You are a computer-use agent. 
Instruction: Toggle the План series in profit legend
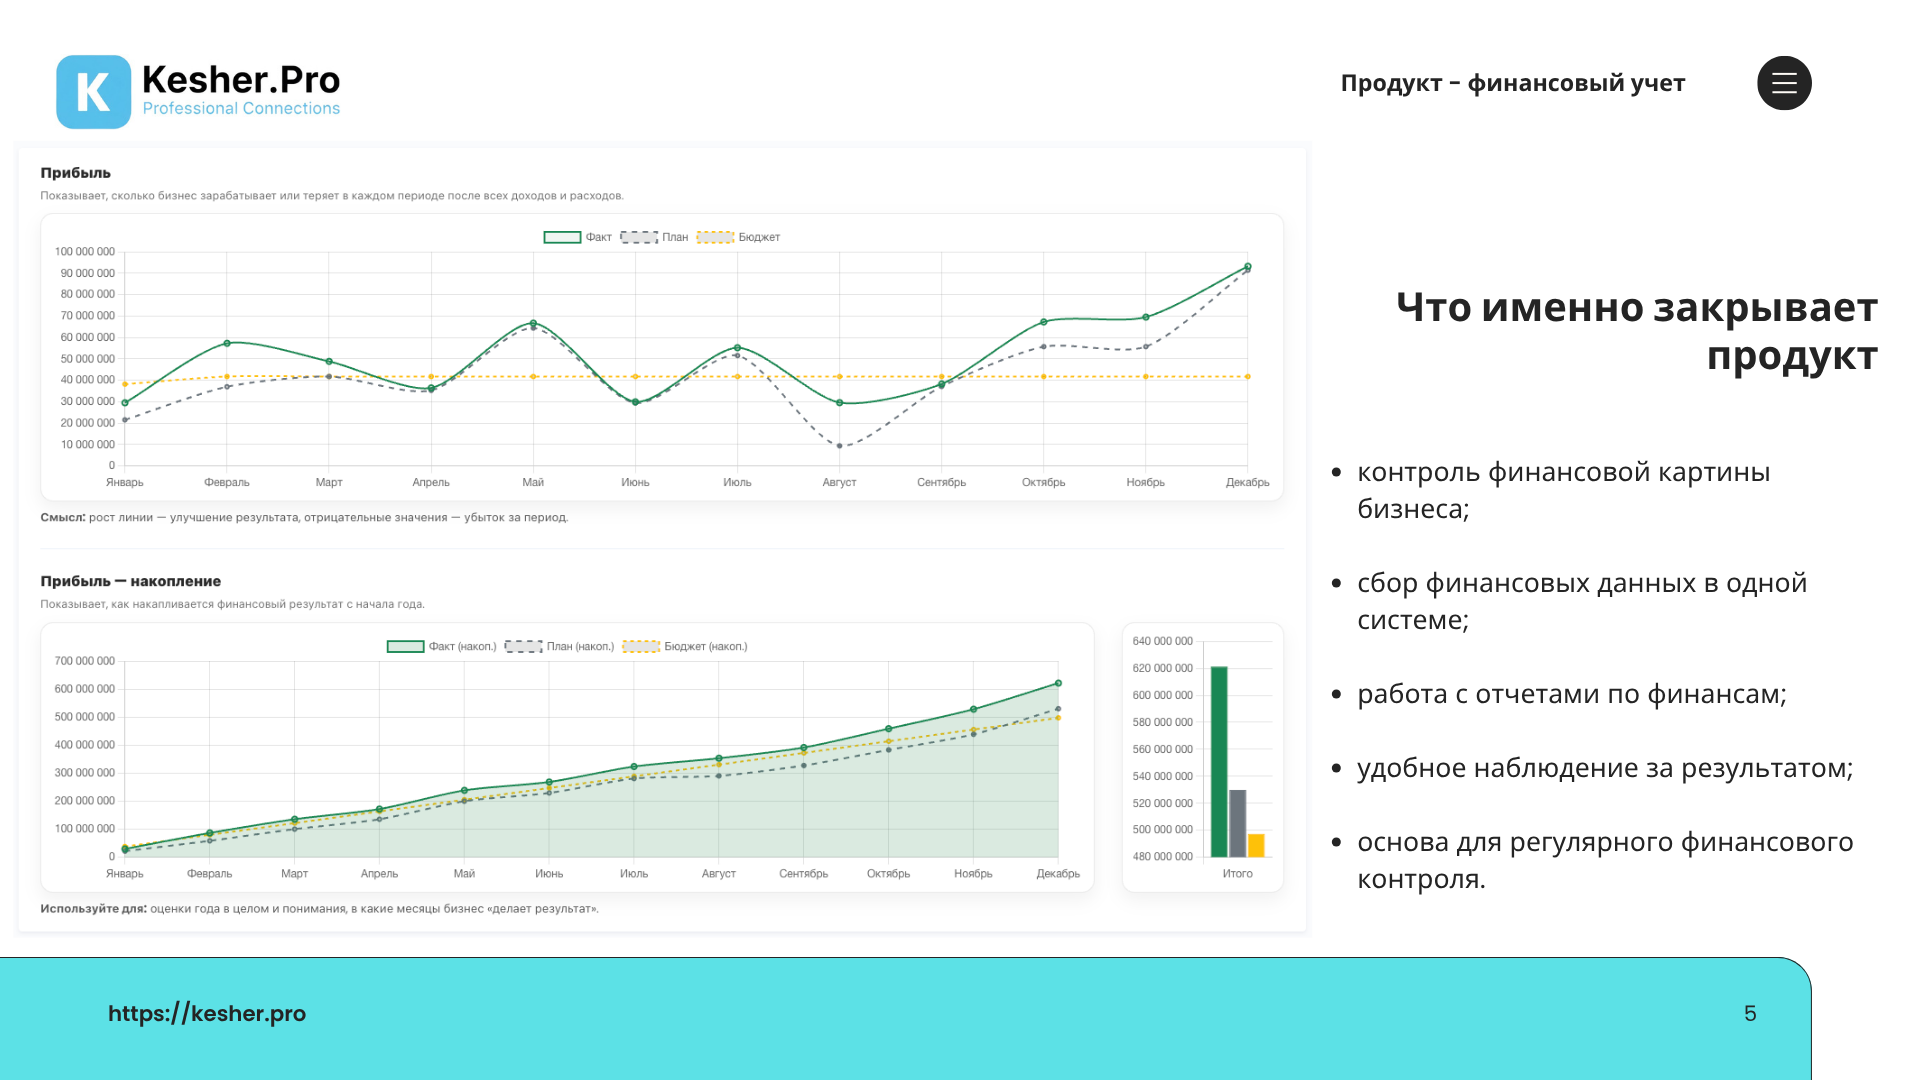click(654, 237)
